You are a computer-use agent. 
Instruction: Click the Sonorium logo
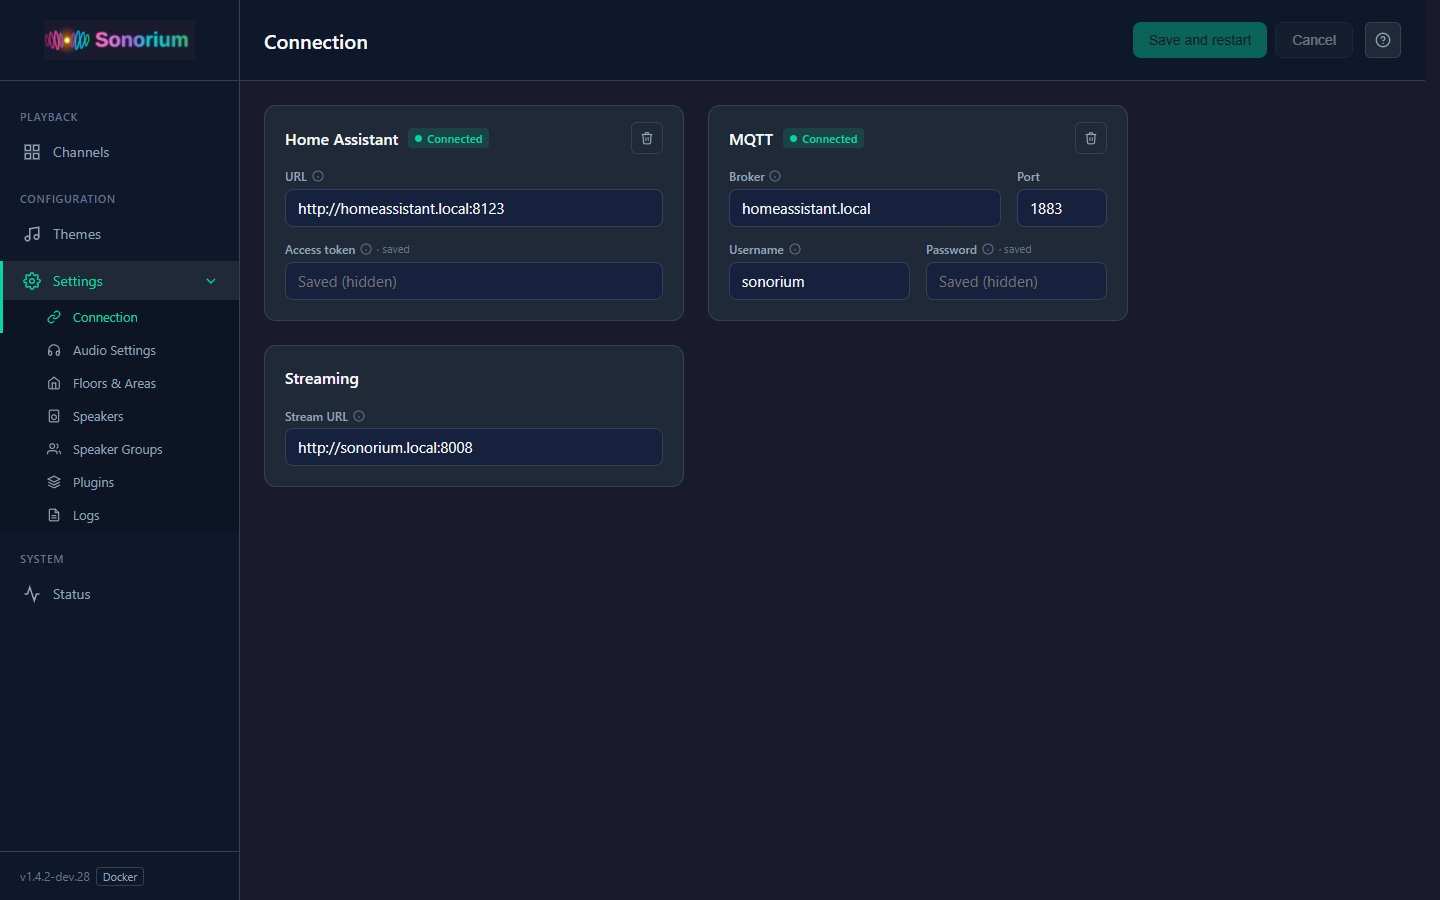118,40
